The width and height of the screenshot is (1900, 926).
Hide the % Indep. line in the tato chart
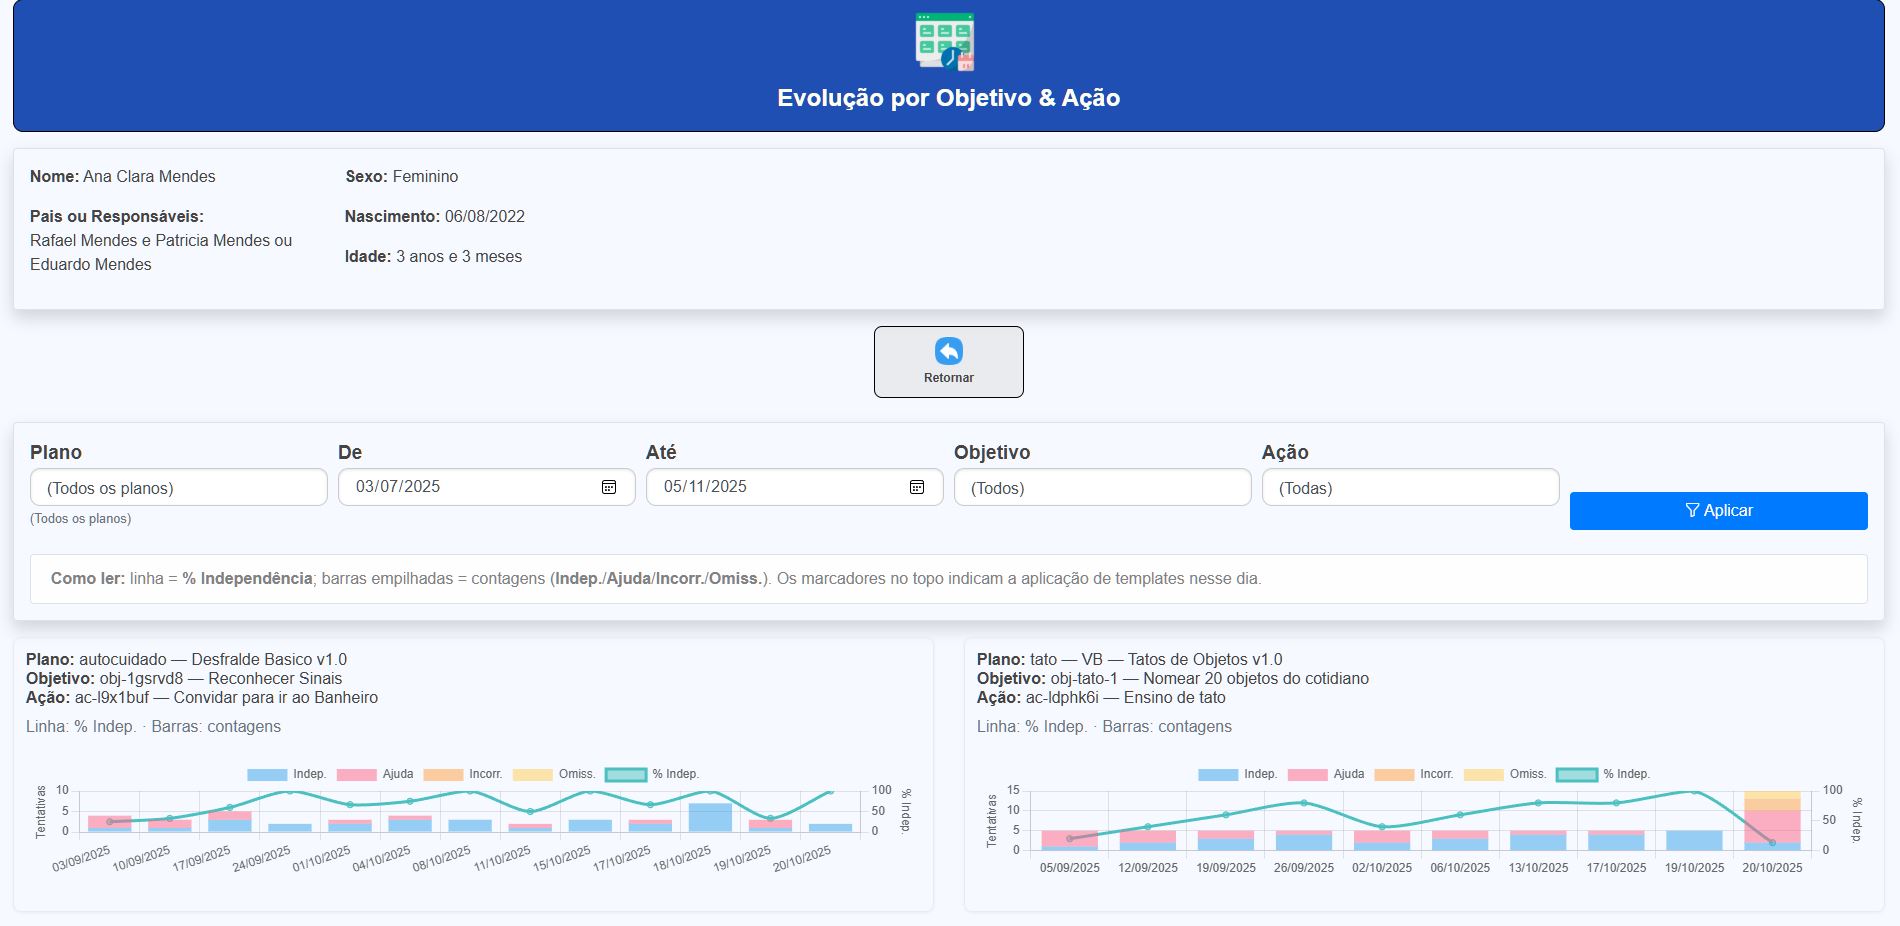(x=1603, y=774)
